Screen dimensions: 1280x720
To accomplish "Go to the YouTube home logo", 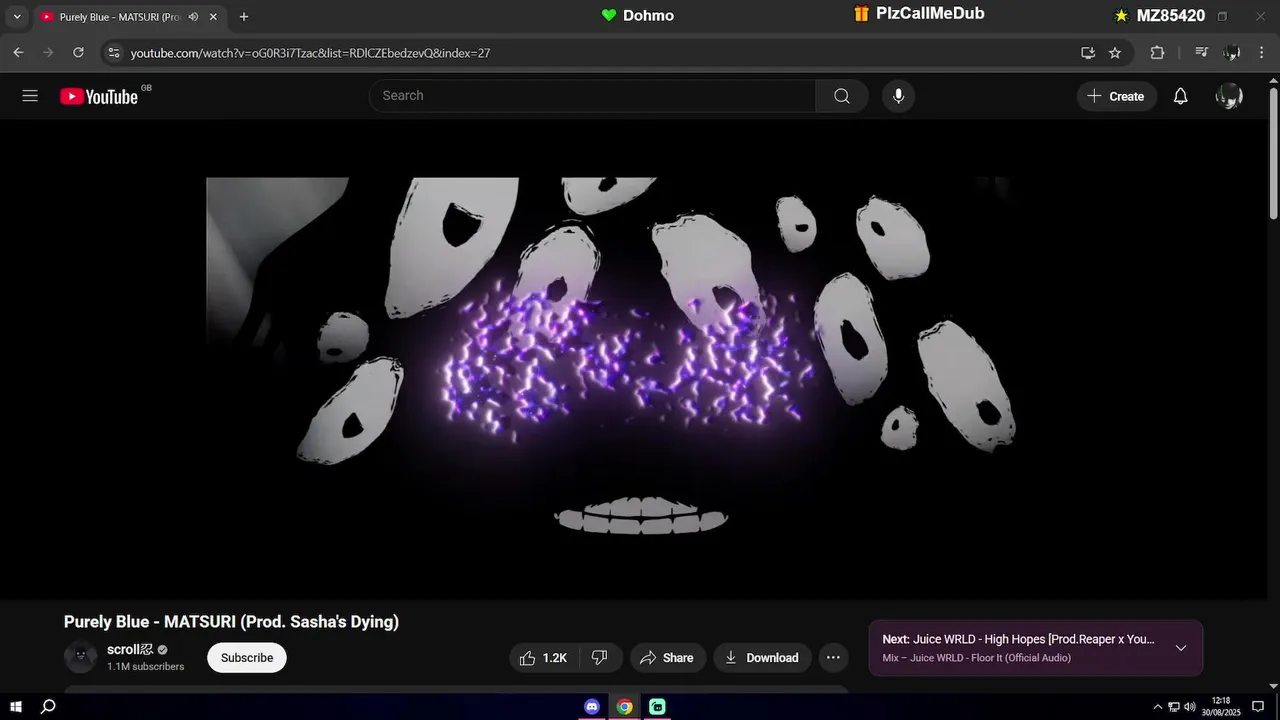I will [99, 96].
